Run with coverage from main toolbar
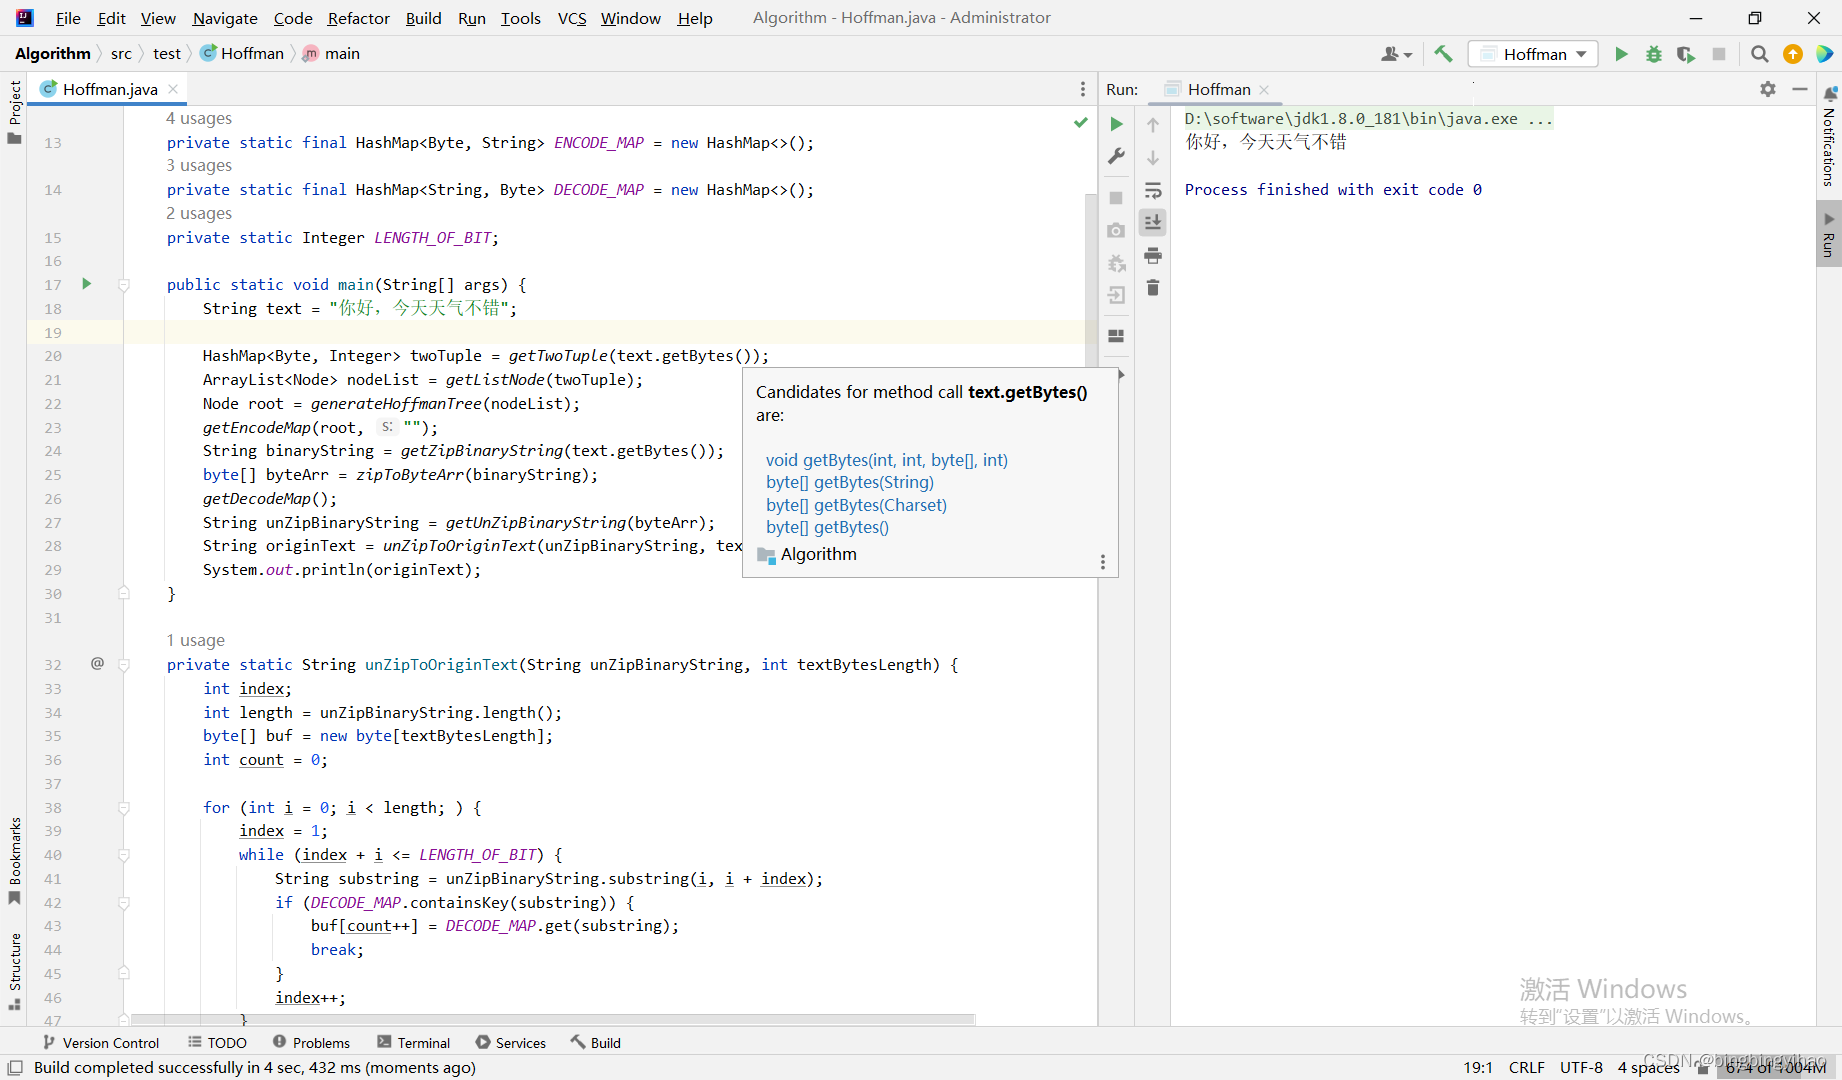This screenshot has width=1842, height=1080. 1686,54
